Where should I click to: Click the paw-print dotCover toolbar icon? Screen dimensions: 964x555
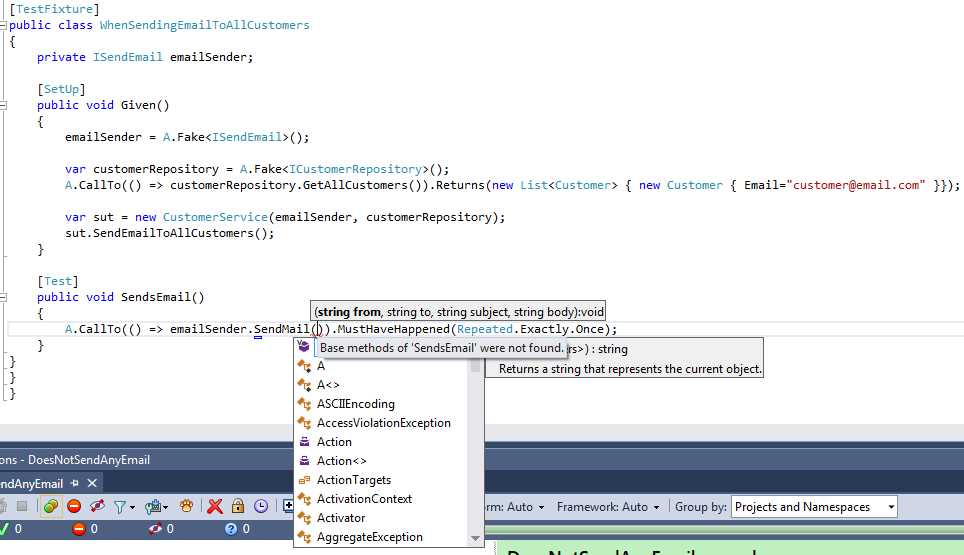[x=186, y=506]
